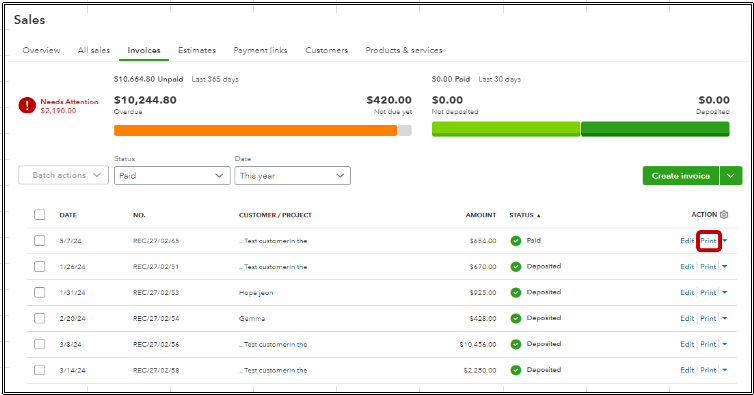Click the $2,190.00 Needs Attention amount

point(58,111)
